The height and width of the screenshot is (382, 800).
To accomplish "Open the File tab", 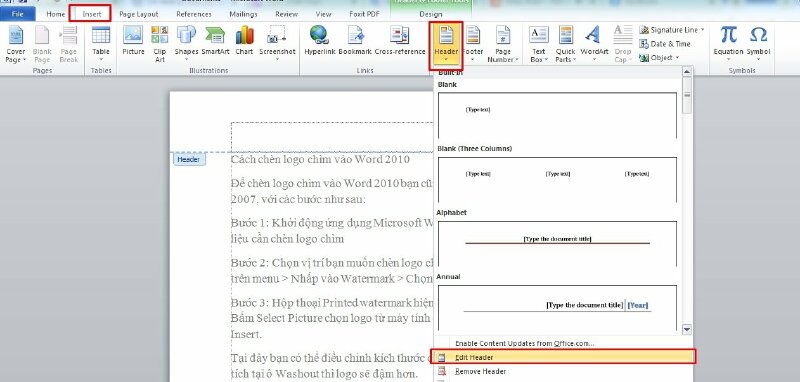I will 17,14.
